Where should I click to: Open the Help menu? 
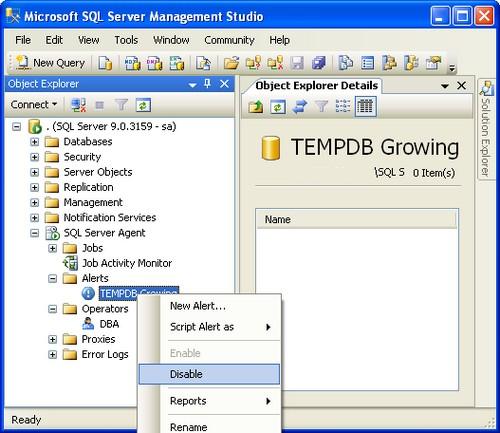coord(279,40)
